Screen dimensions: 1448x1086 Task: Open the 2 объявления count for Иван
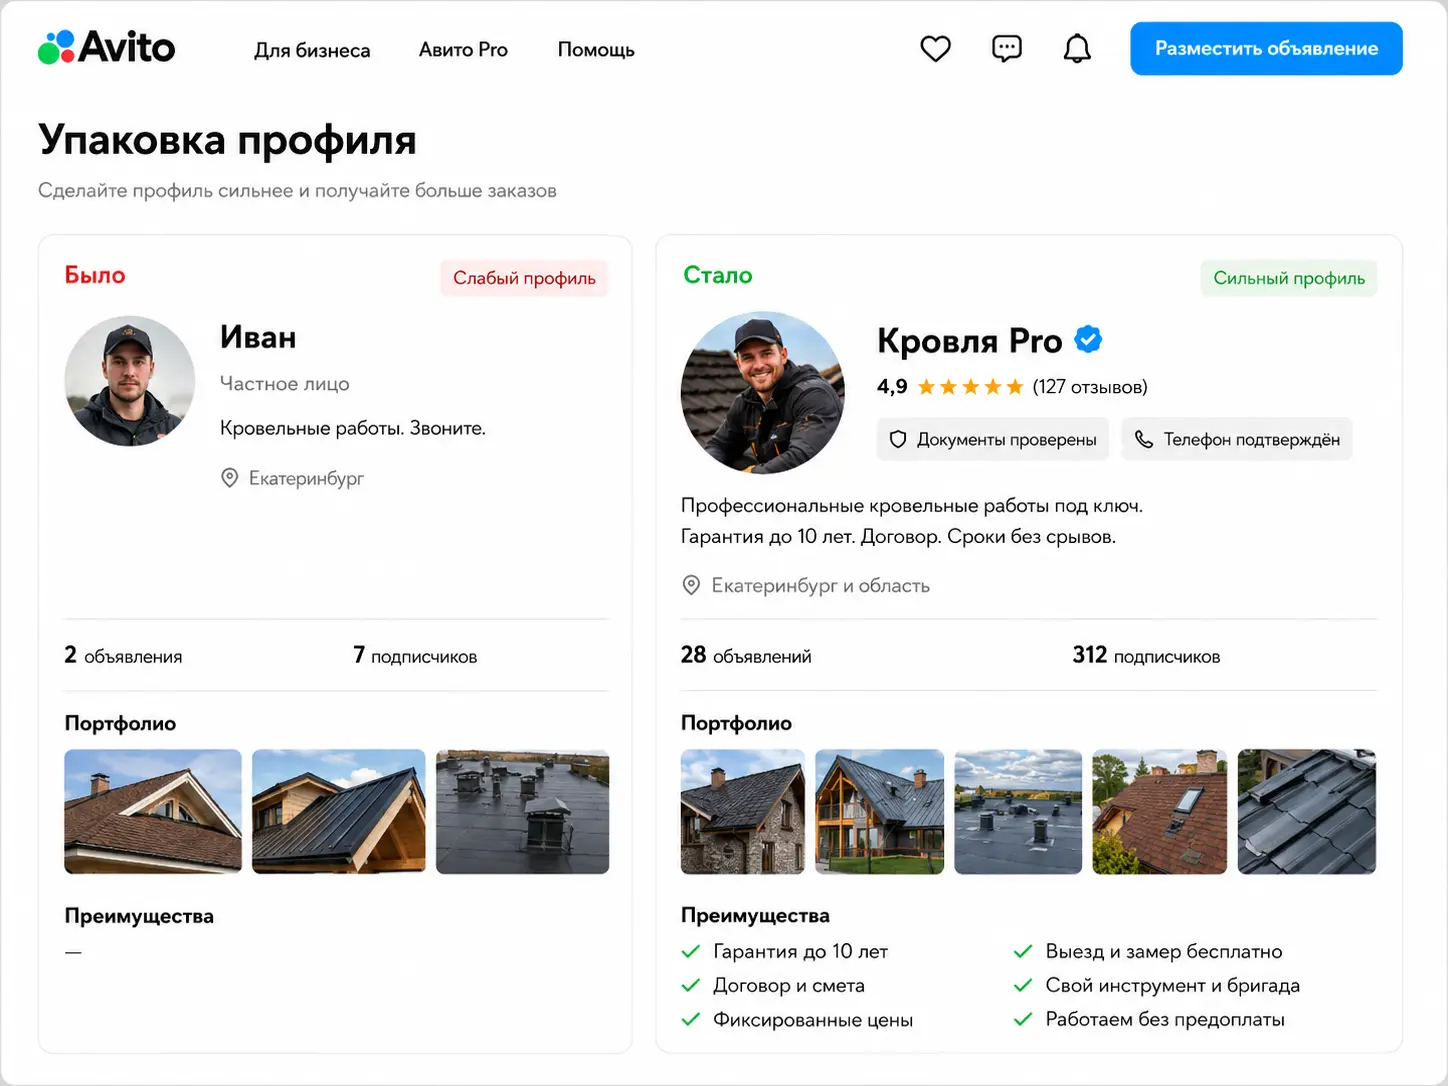click(123, 655)
